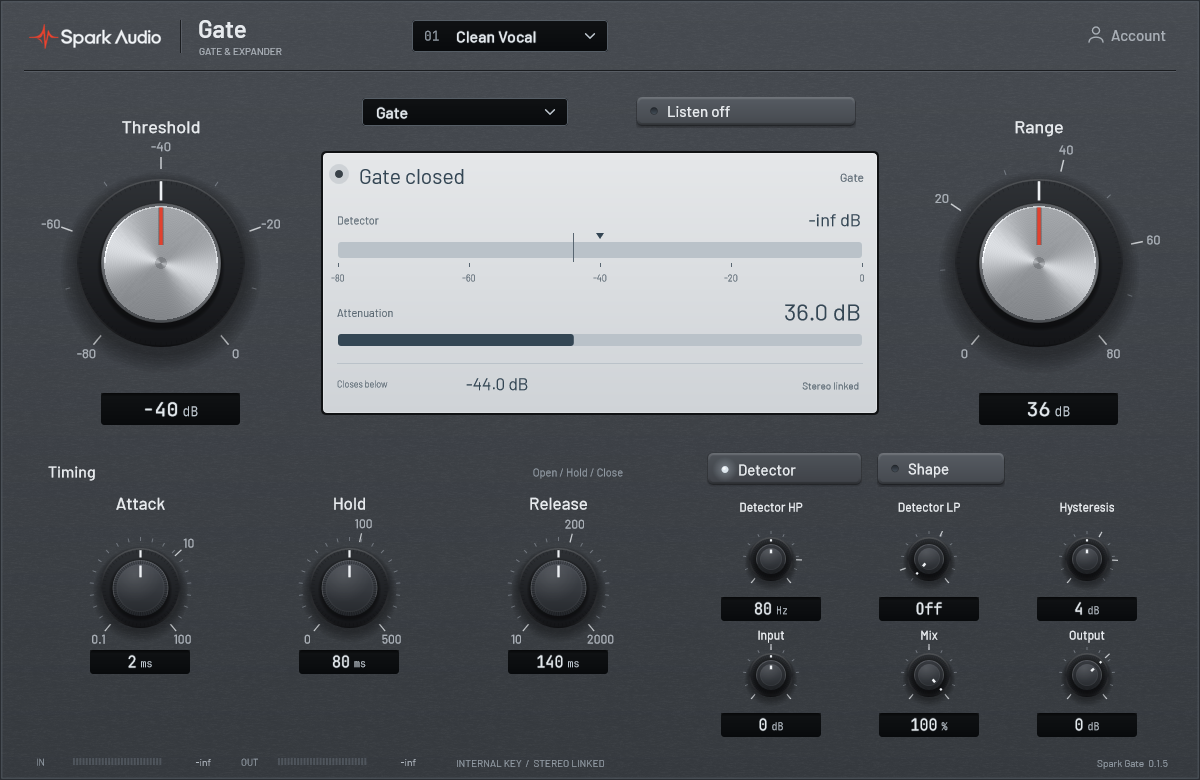Switch to the Detector tab
The image size is (1200, 780).
784,469
